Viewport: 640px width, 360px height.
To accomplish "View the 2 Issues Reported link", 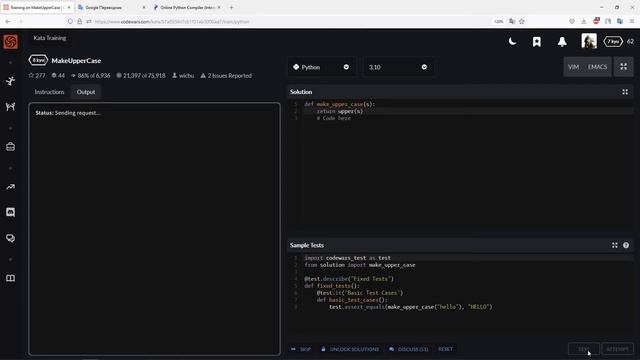I will tap(226, 76).
